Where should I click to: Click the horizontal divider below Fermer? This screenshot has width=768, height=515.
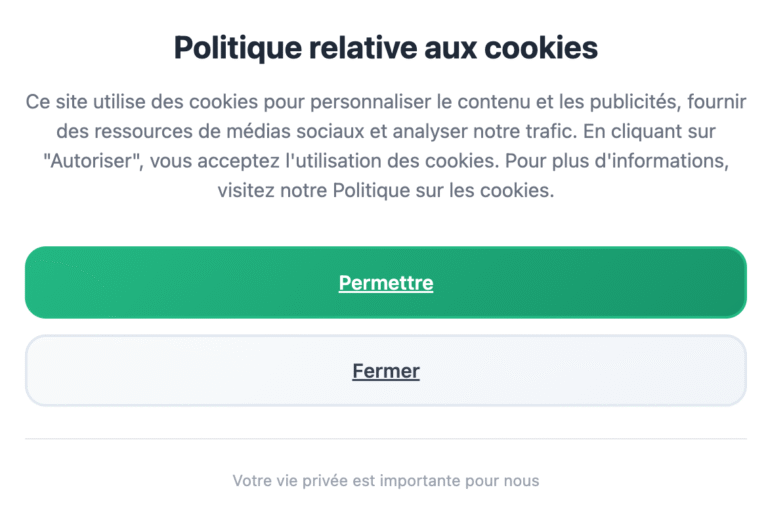point(385,438)
